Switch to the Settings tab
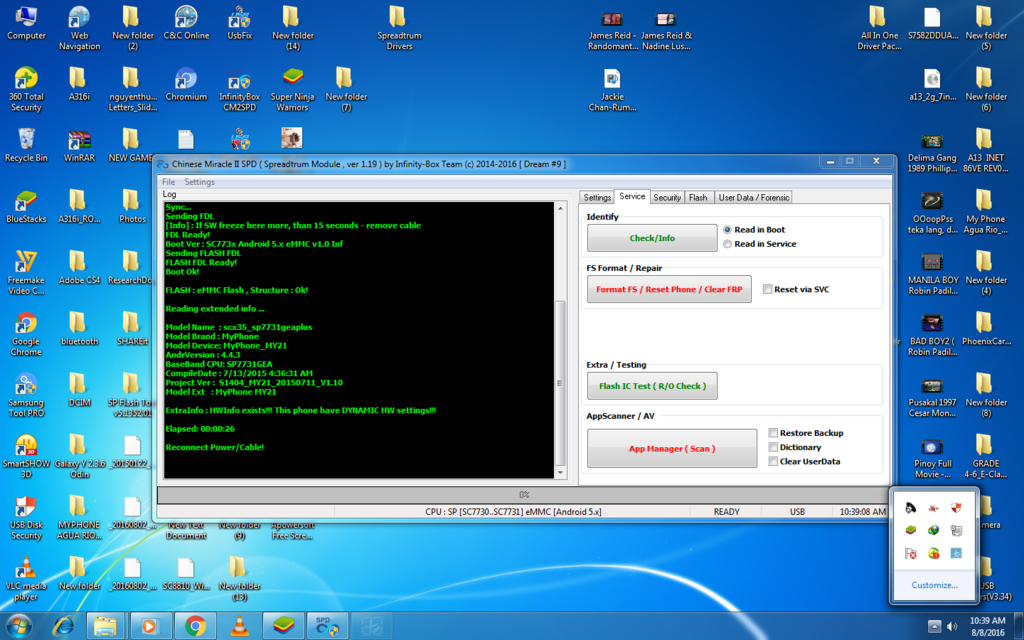Image resolution: width=1024 pixels, height=640 pixels. (x=597, y=197)
